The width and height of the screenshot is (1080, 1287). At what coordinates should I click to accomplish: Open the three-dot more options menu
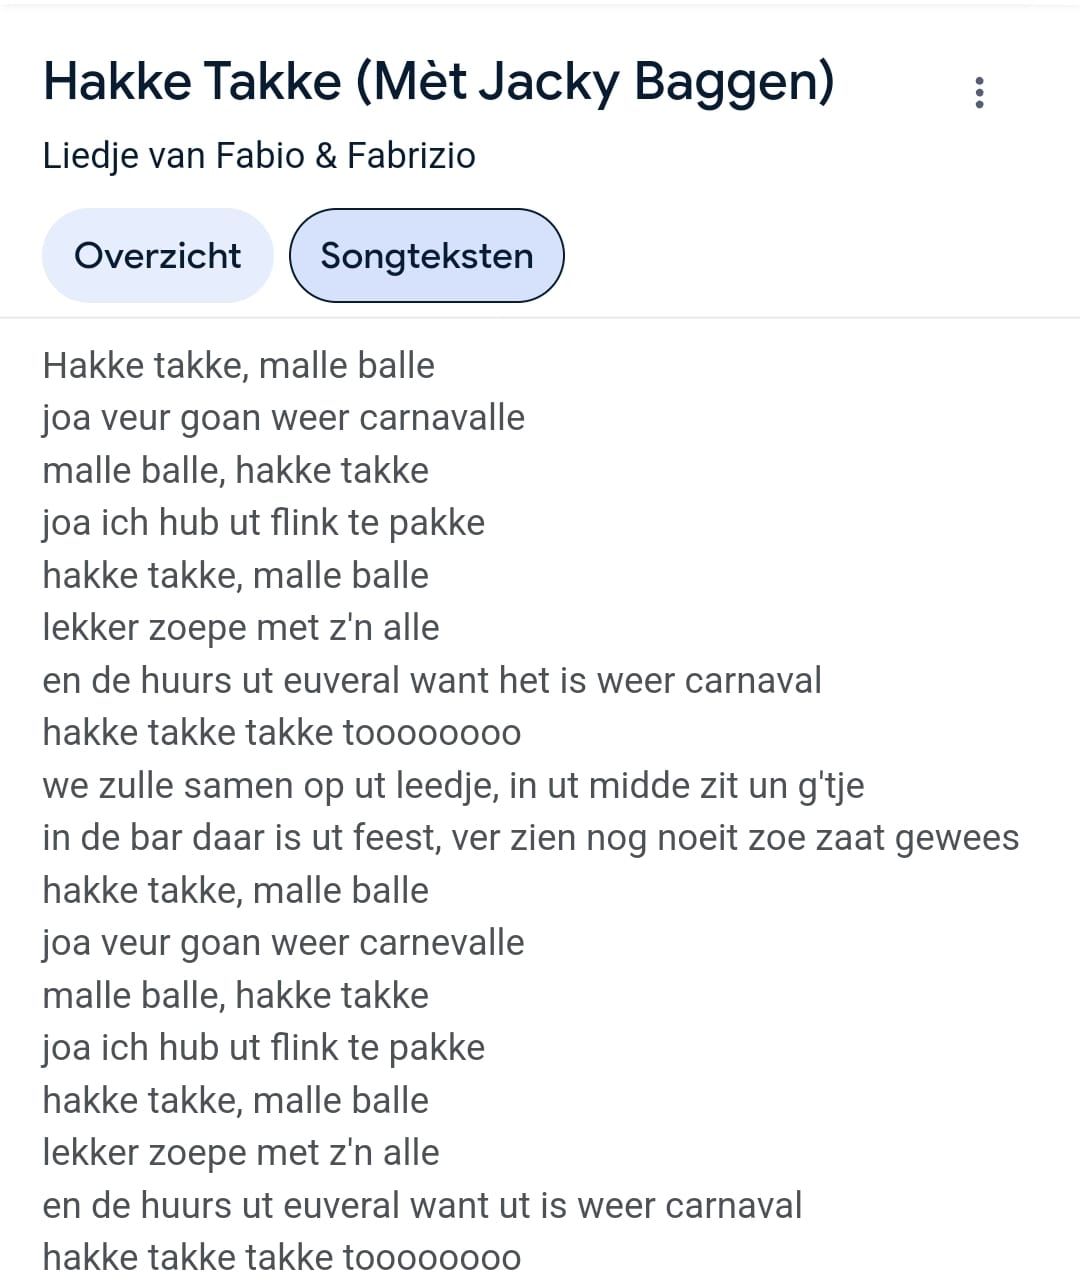tap(979, 92)
